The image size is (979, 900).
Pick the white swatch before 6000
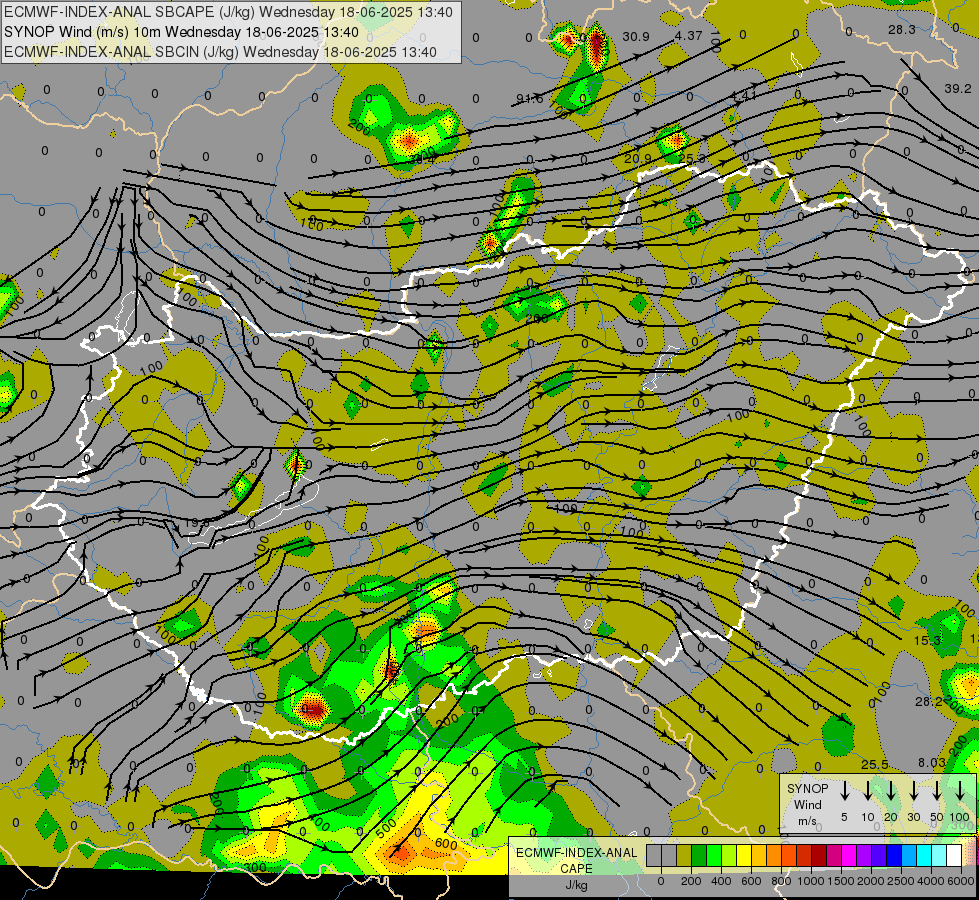point(954,855)
